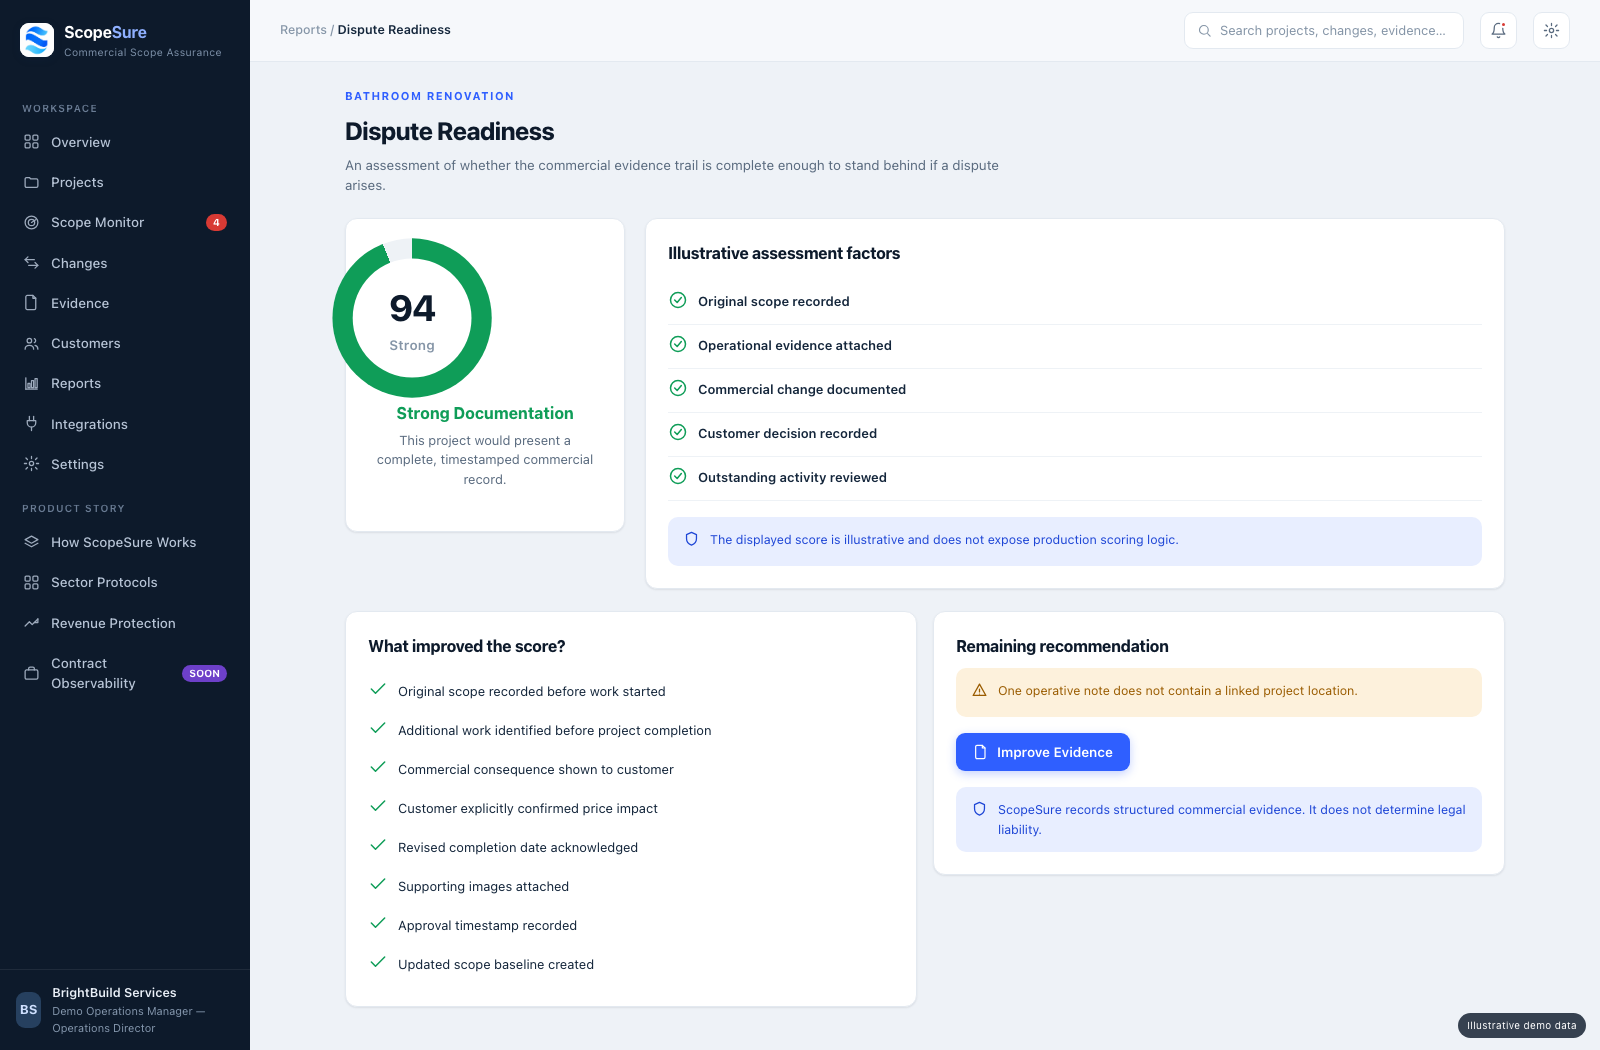The height and width of the screenshot is (1050, 1600).
Task: Click the Scope Monitor badge showing 4
Action: [216, 222]
